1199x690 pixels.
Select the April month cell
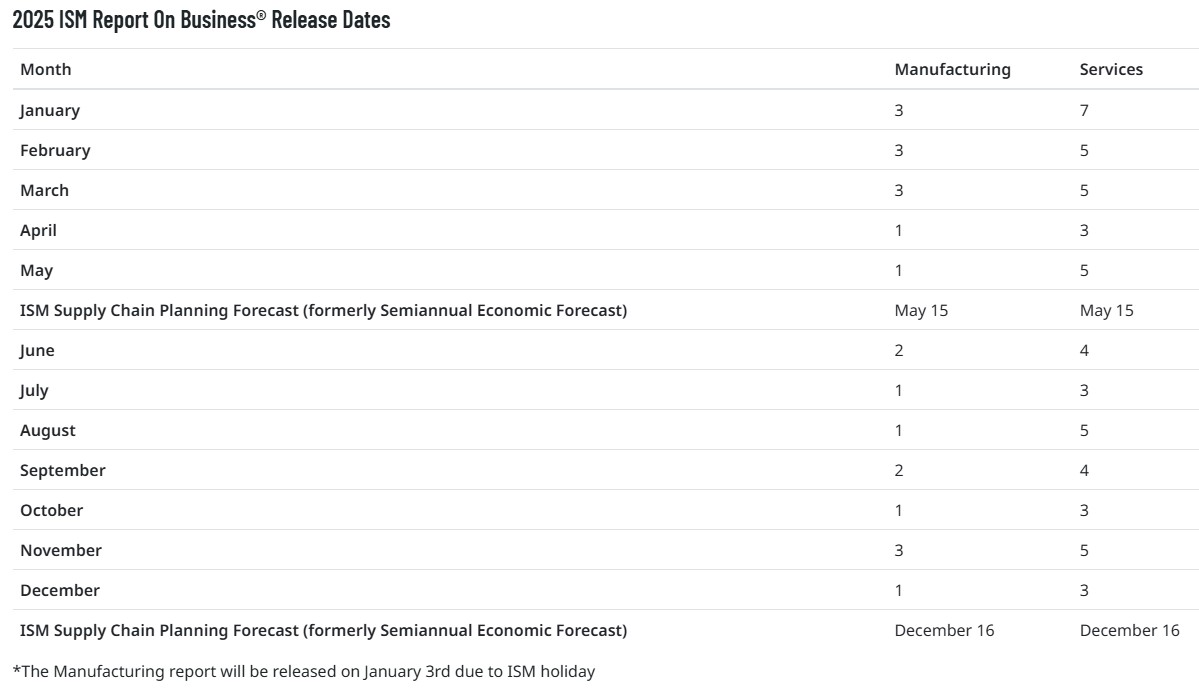pos(38,230)
